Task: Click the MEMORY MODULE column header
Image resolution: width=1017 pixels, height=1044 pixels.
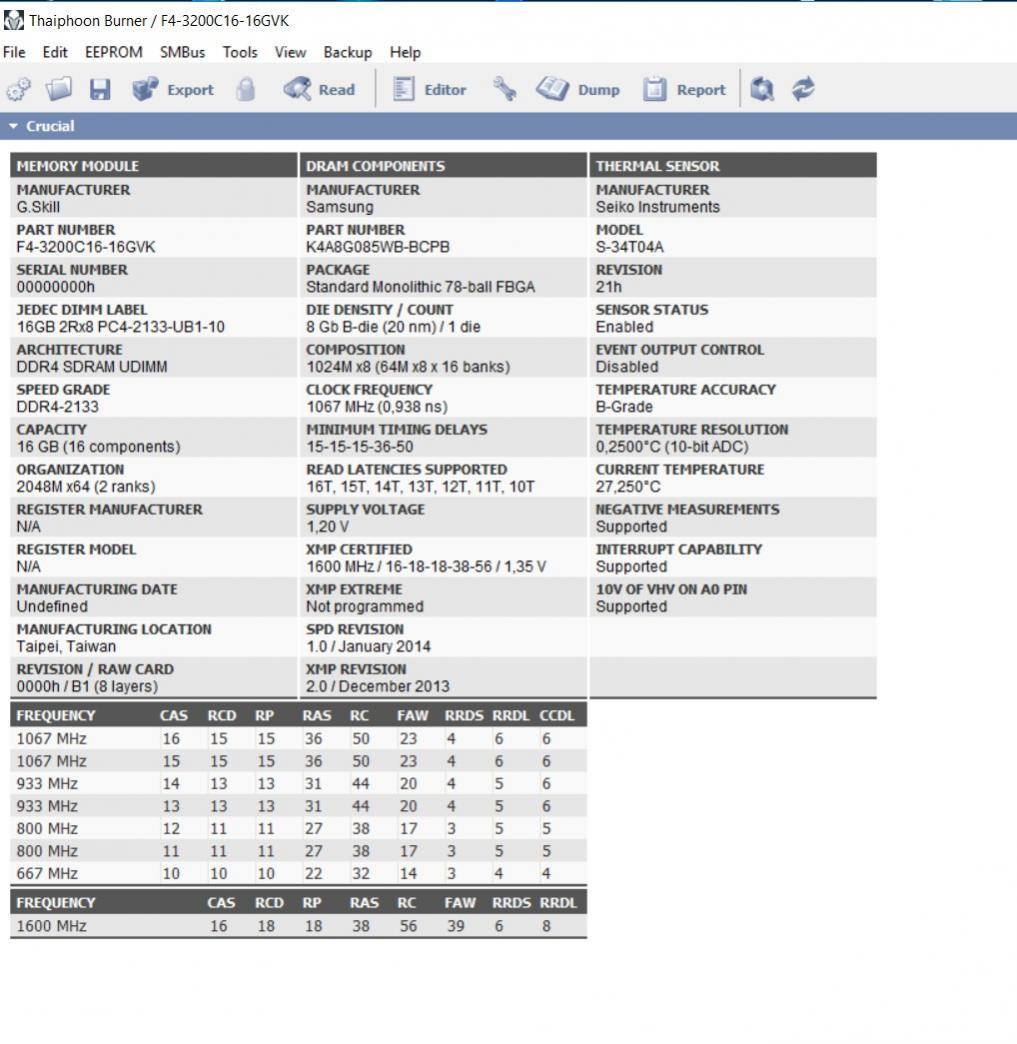Action: tap(154, 165)
